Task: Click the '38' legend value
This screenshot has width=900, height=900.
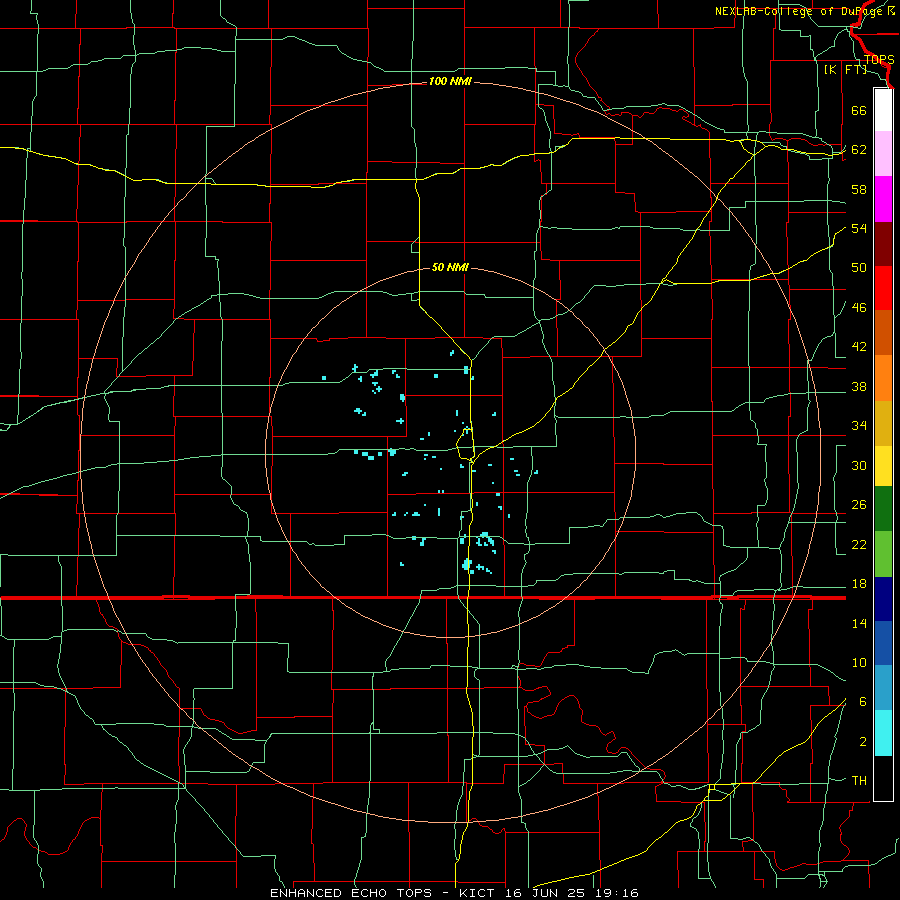Action: (x=859, y=387)
